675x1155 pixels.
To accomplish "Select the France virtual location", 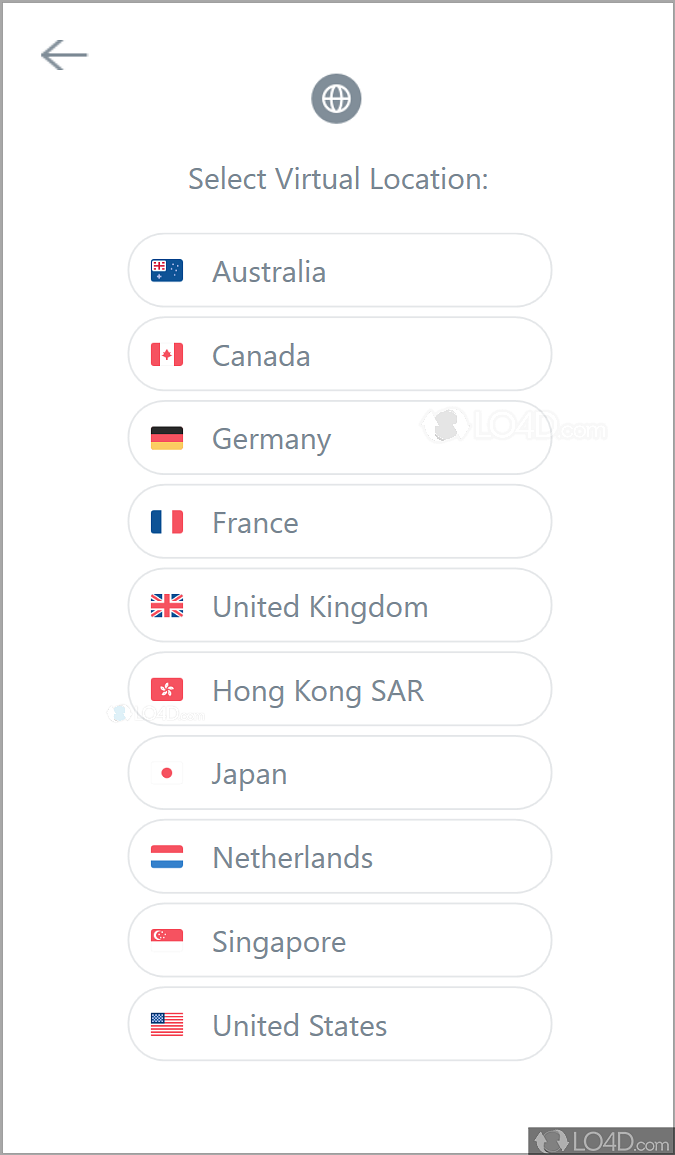I will [340, 523].
